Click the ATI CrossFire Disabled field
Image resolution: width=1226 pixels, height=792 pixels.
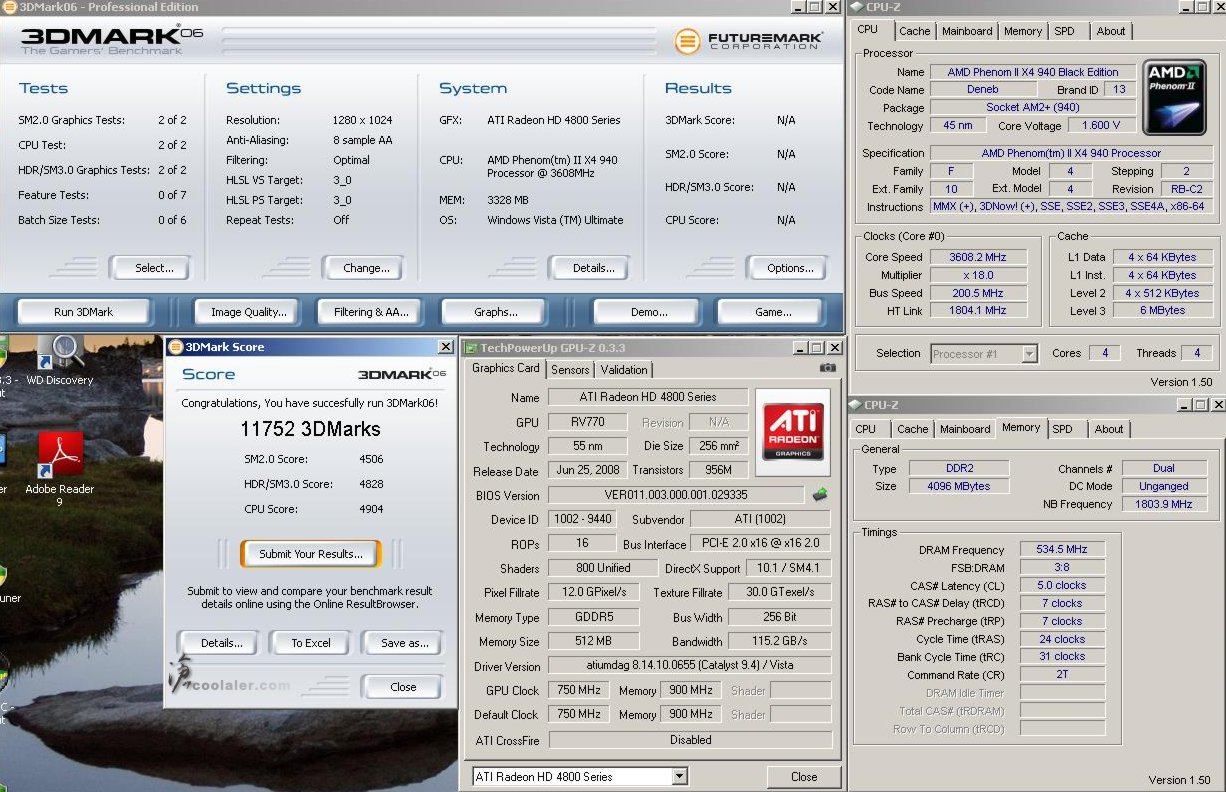(690, 740)
